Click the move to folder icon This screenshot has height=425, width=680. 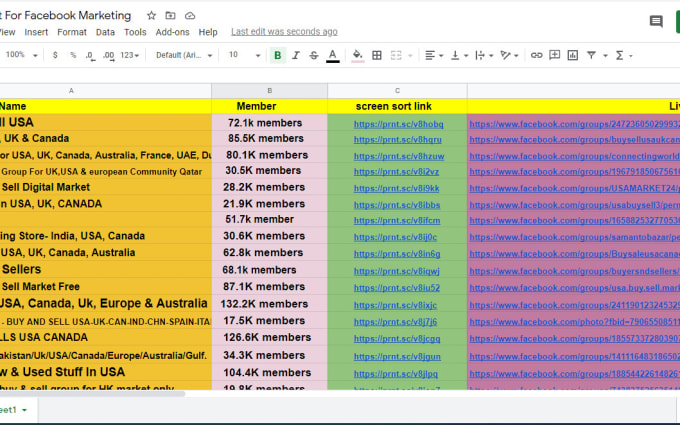[170, 16]
